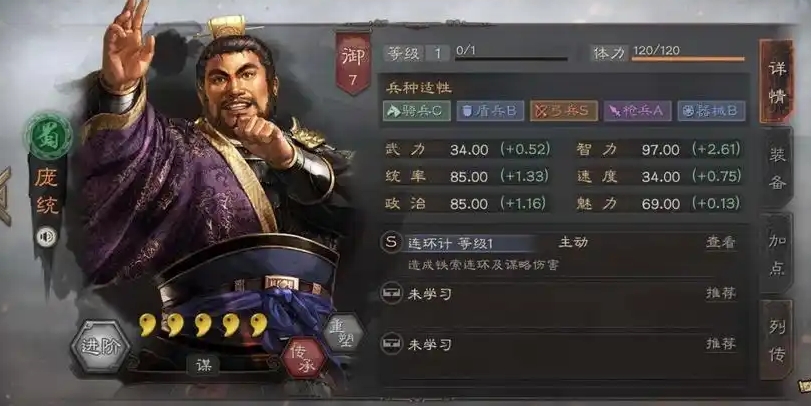Viewport: 811px width, 406px height.
Task: Select the 器械B troop aptitude badge
Action: click(x=711, y=111)
